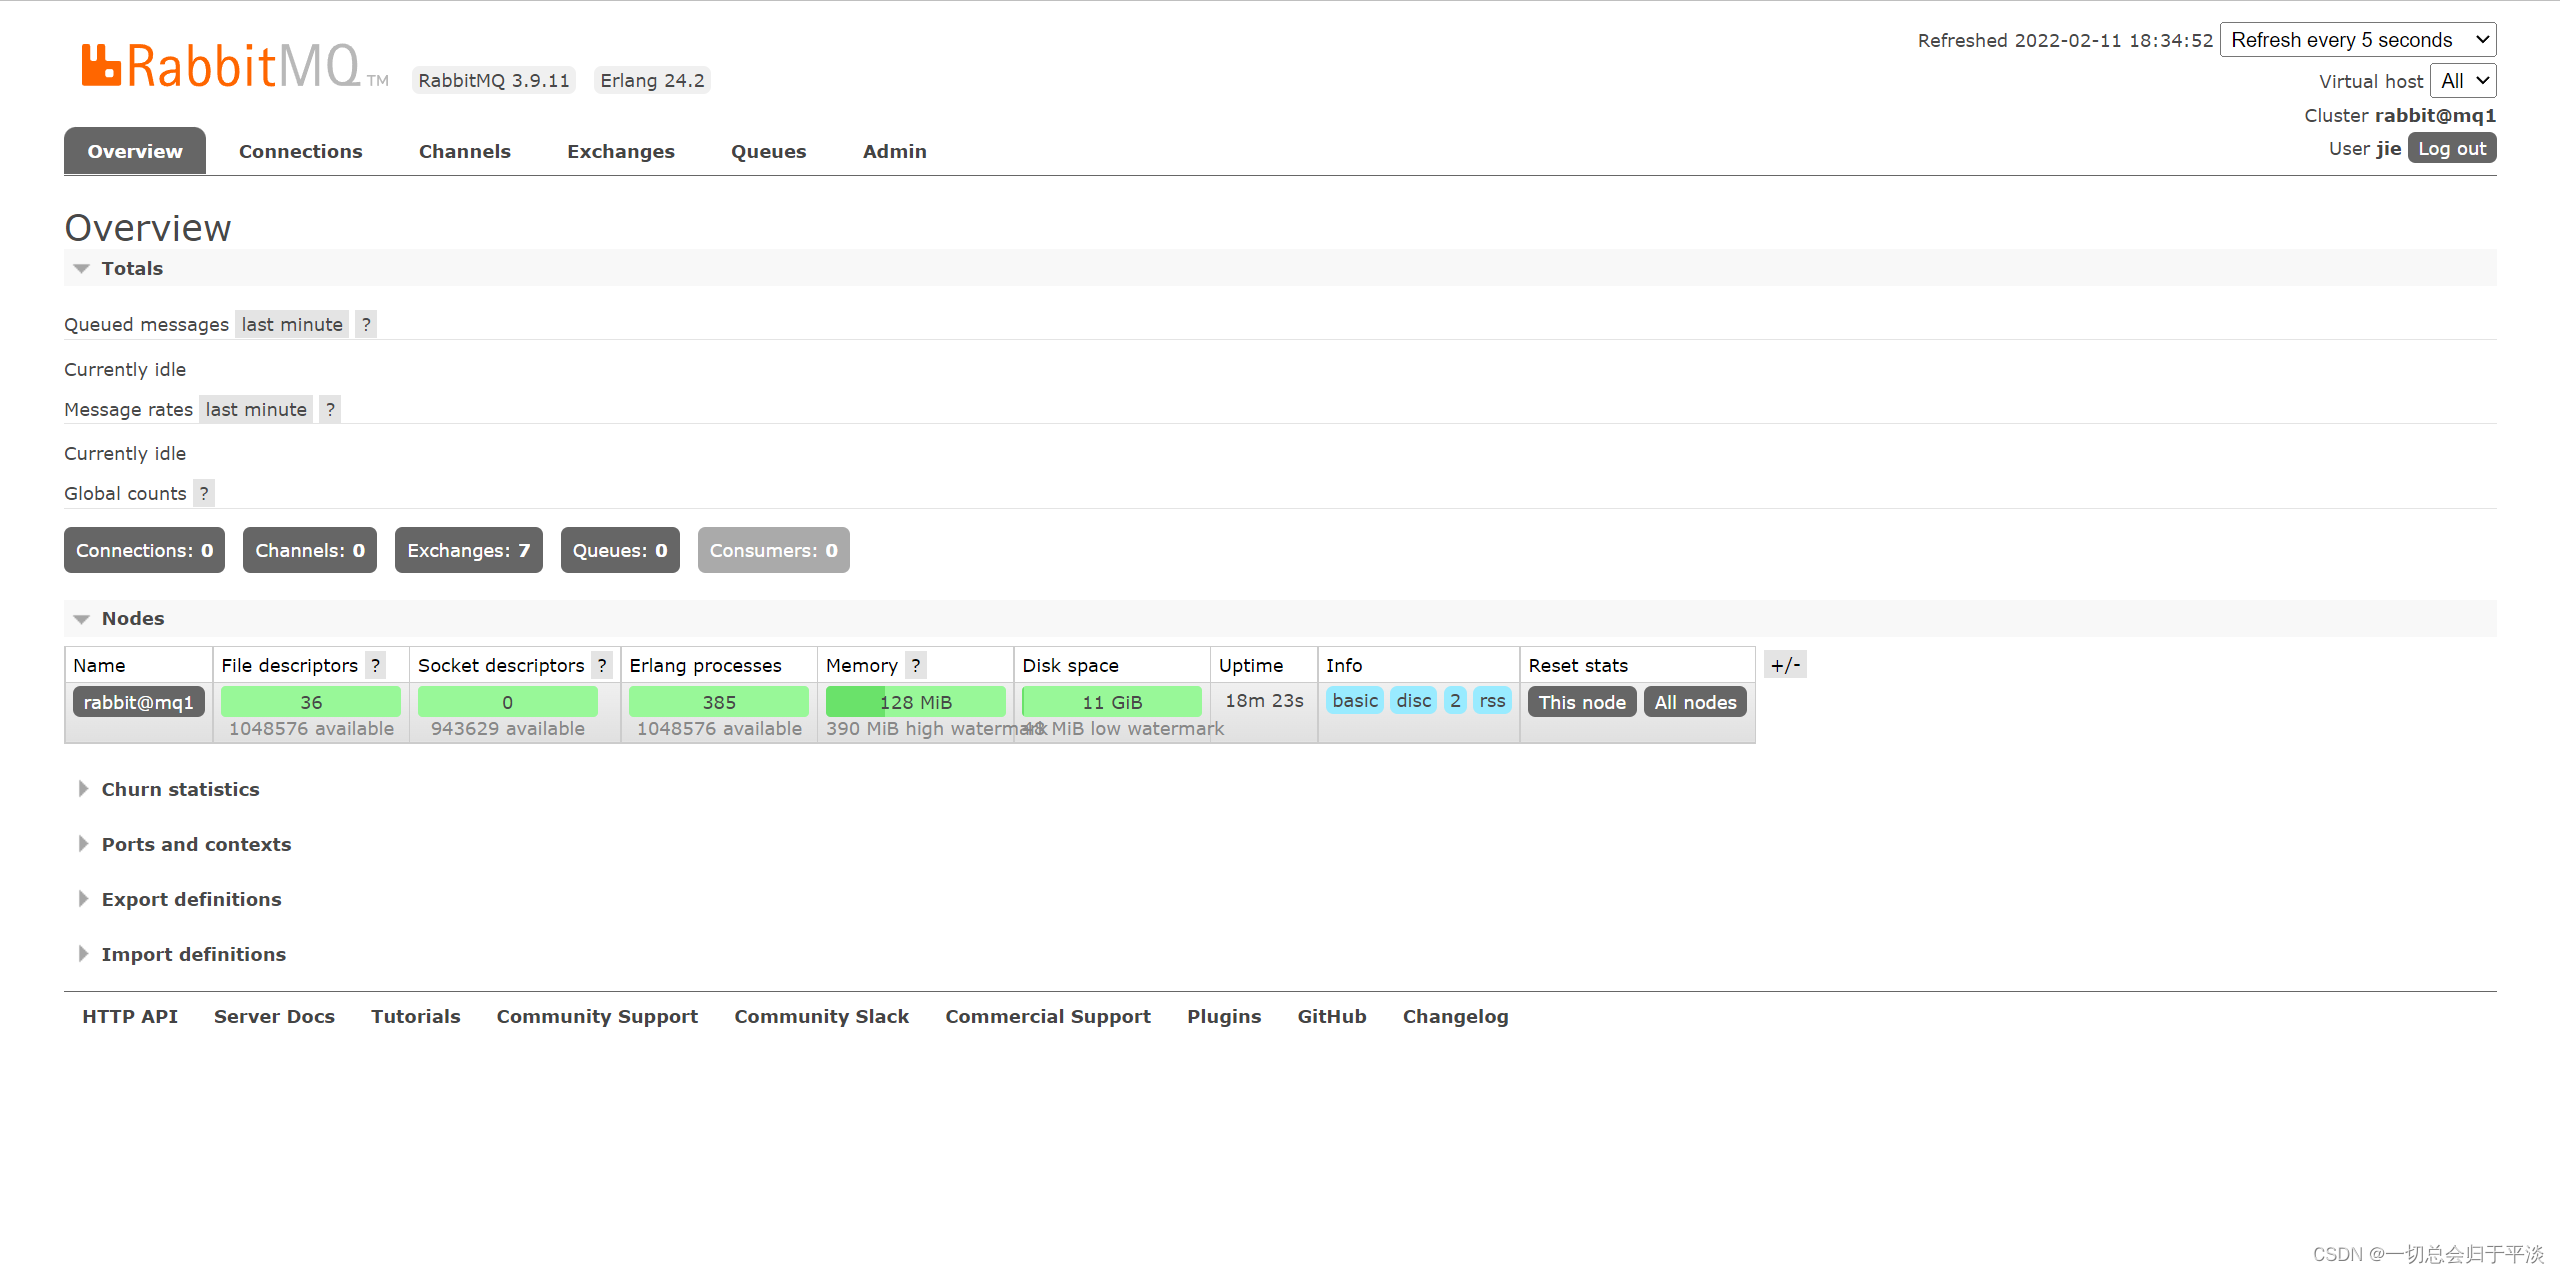The image size is (2560, 1274).
Task: Open the Exchanges tab
Action: 620,151
